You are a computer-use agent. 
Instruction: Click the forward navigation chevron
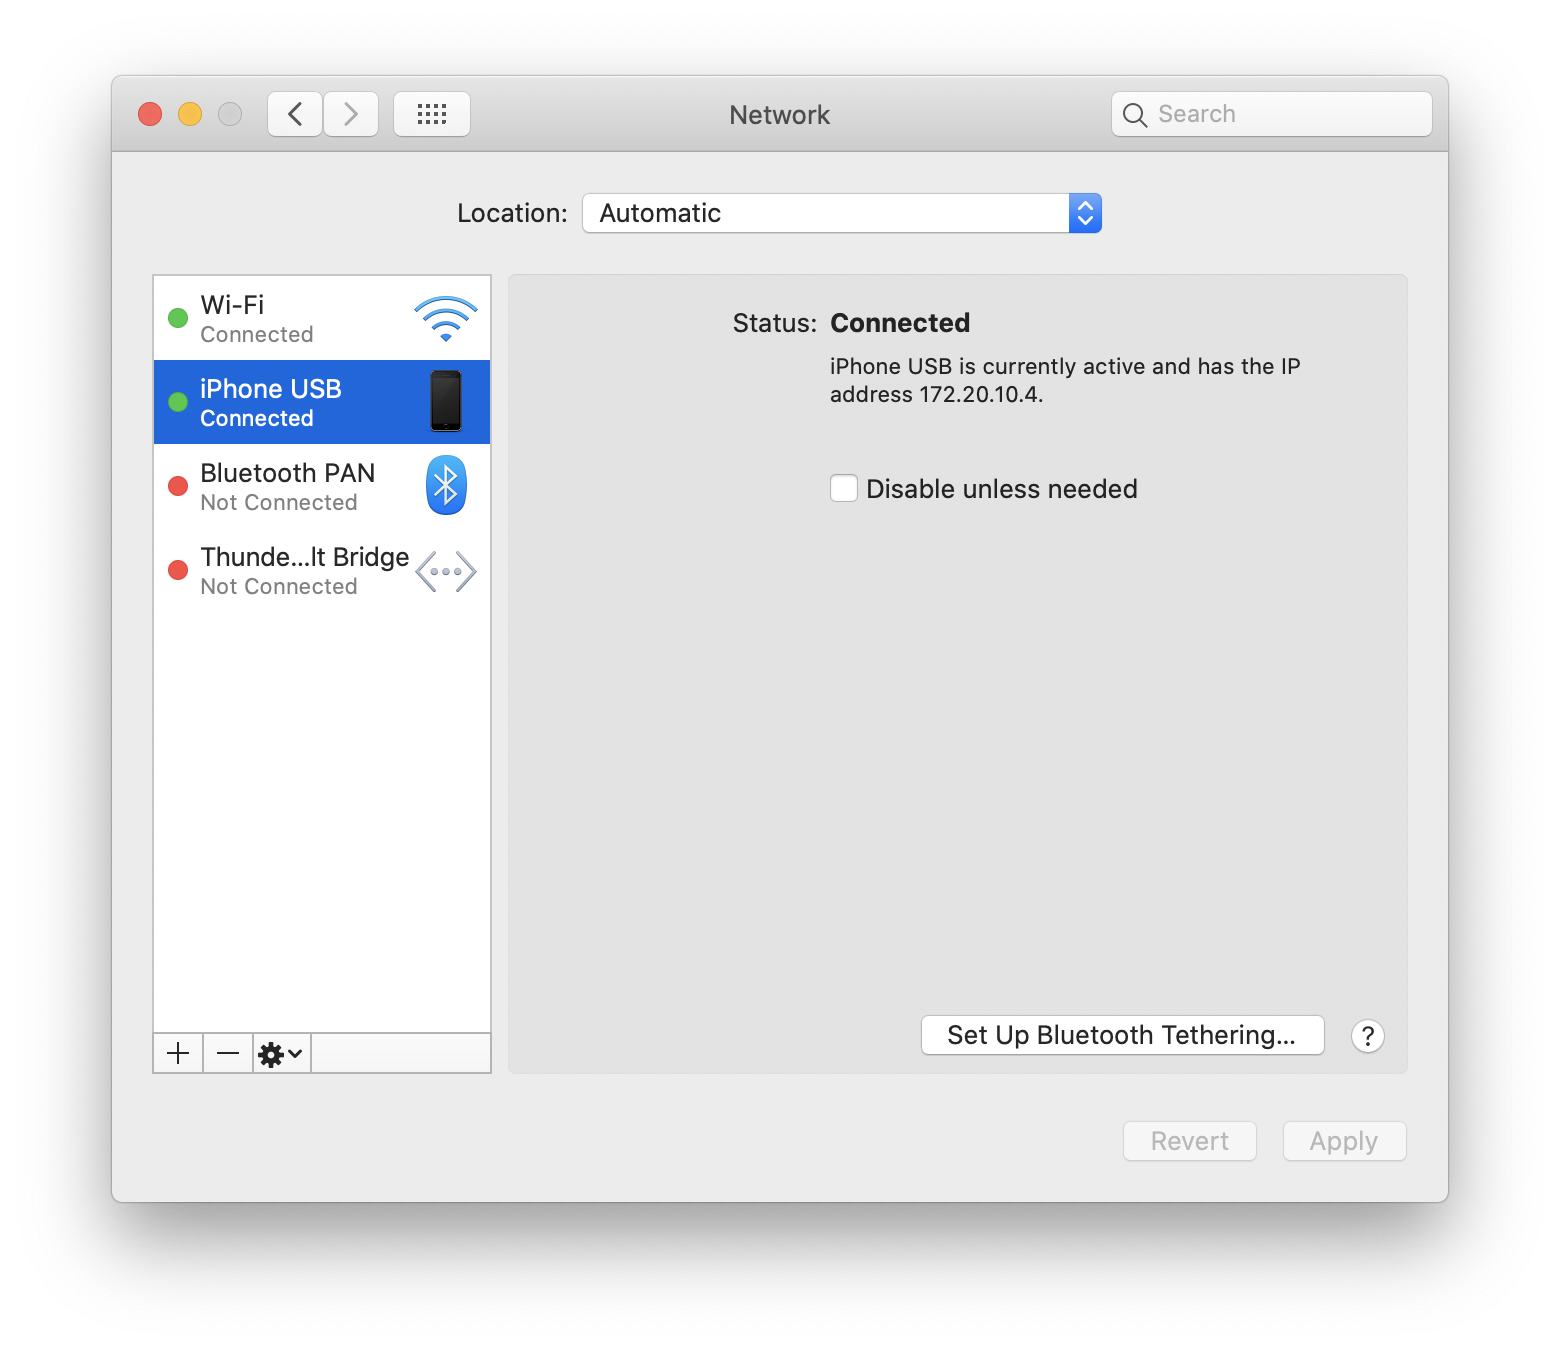351,114
